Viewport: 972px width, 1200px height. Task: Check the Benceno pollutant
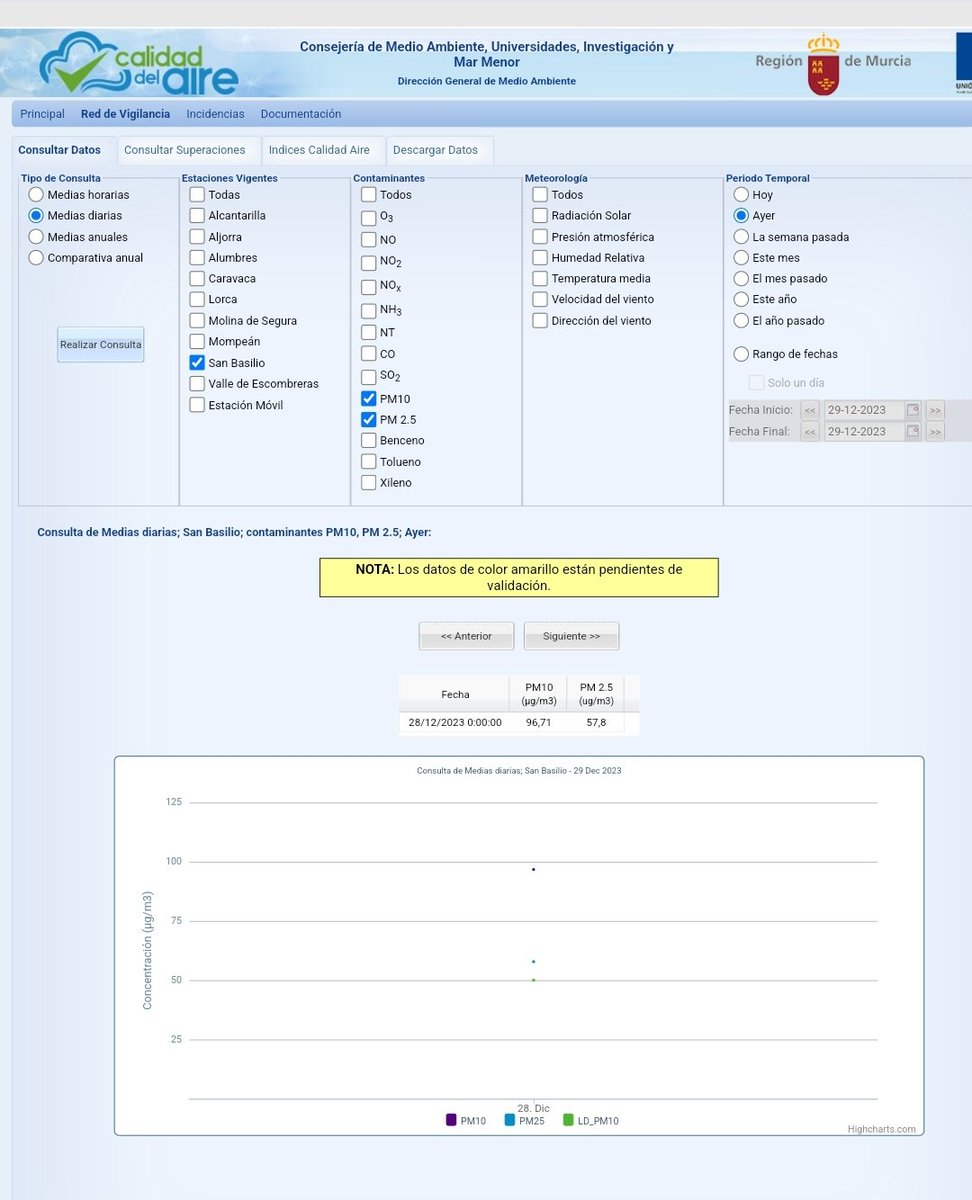pyautogui.click(x=369, y=440)
